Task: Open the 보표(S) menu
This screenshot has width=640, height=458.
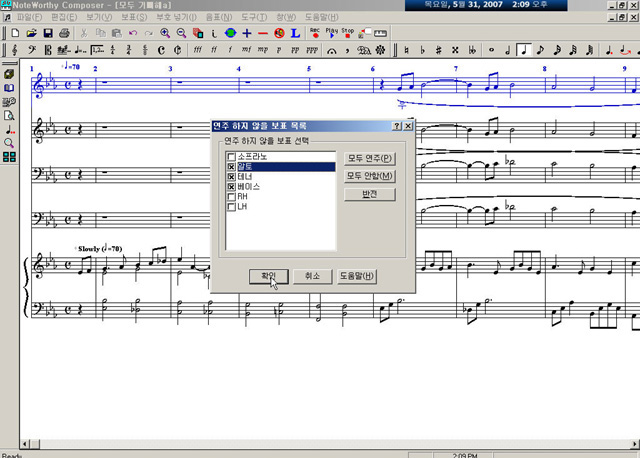Action: 134,17
